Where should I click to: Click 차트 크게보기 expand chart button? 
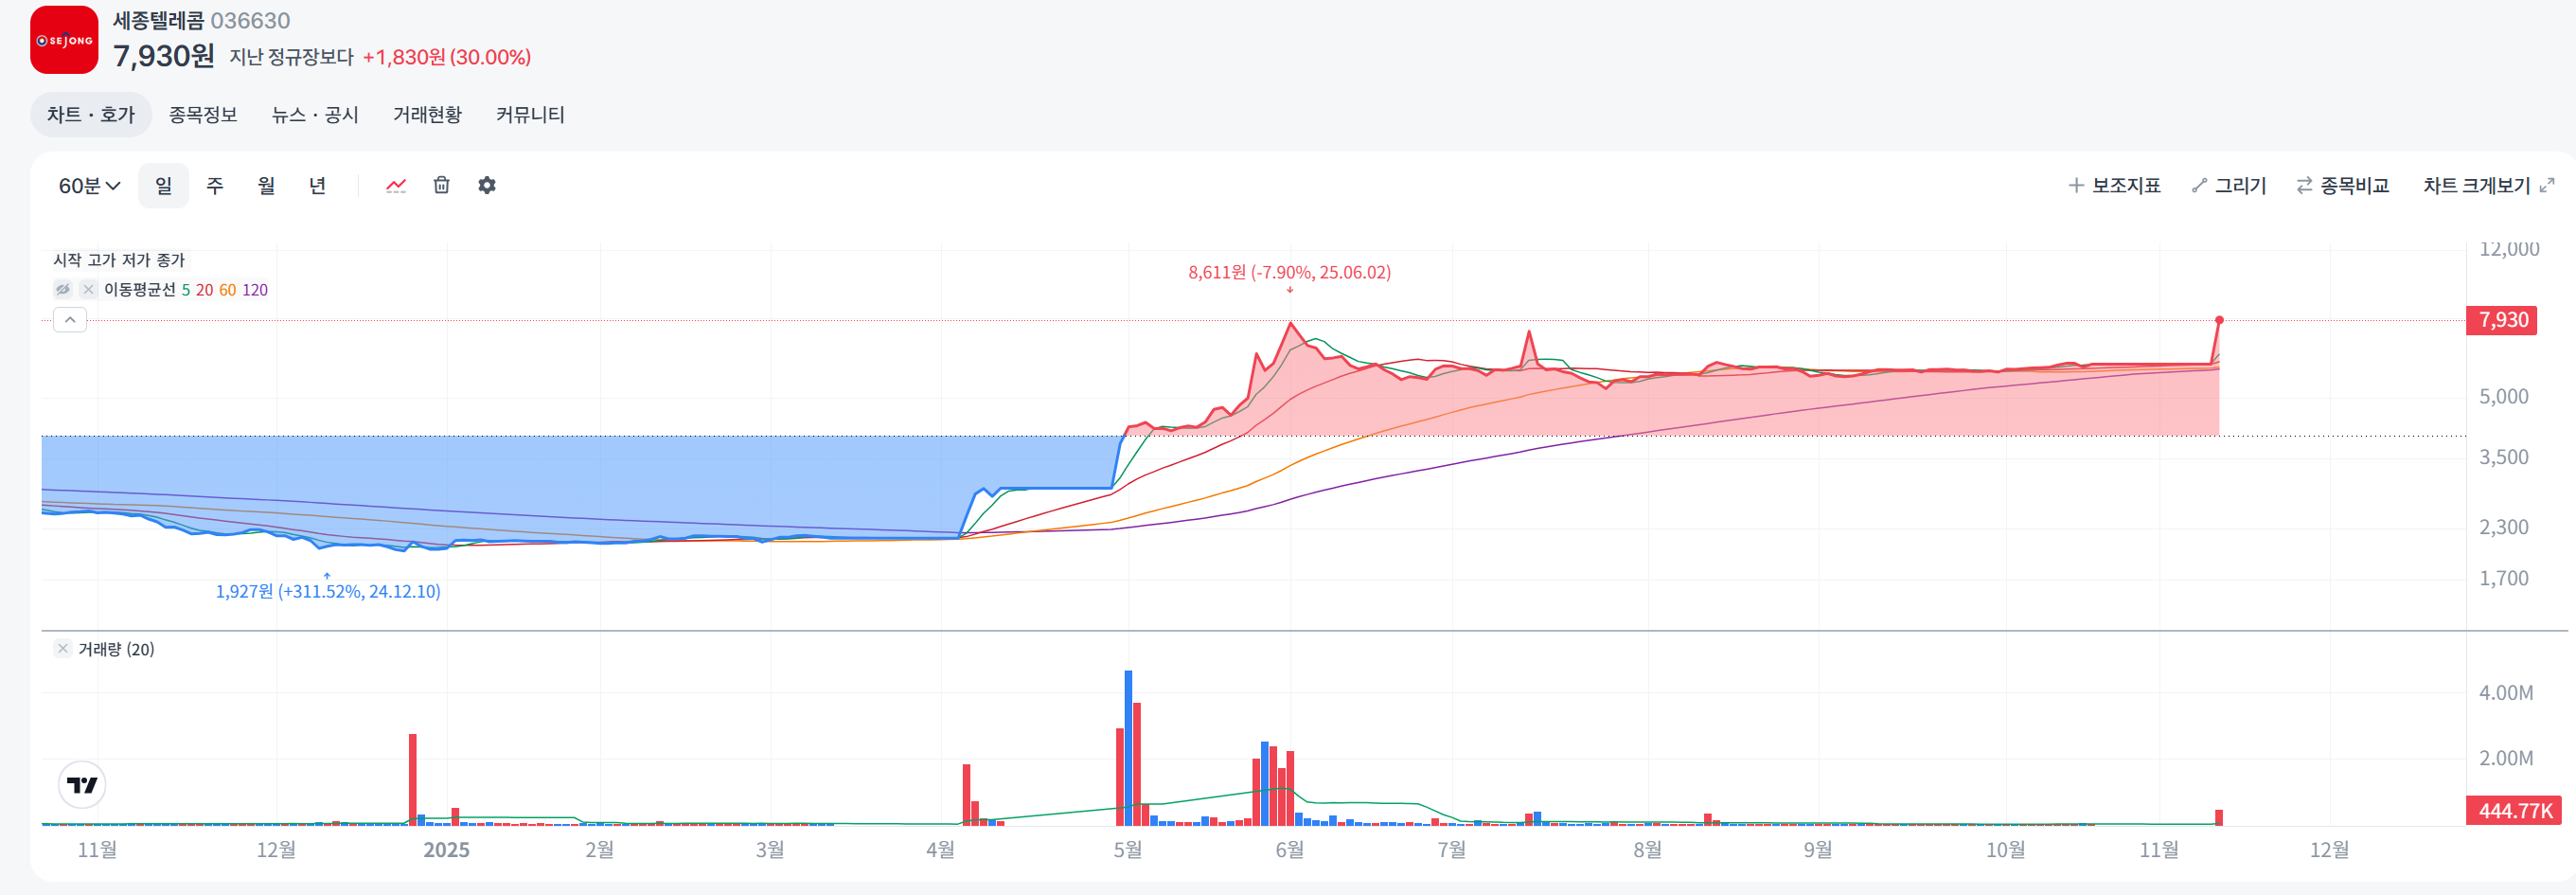2489,186
